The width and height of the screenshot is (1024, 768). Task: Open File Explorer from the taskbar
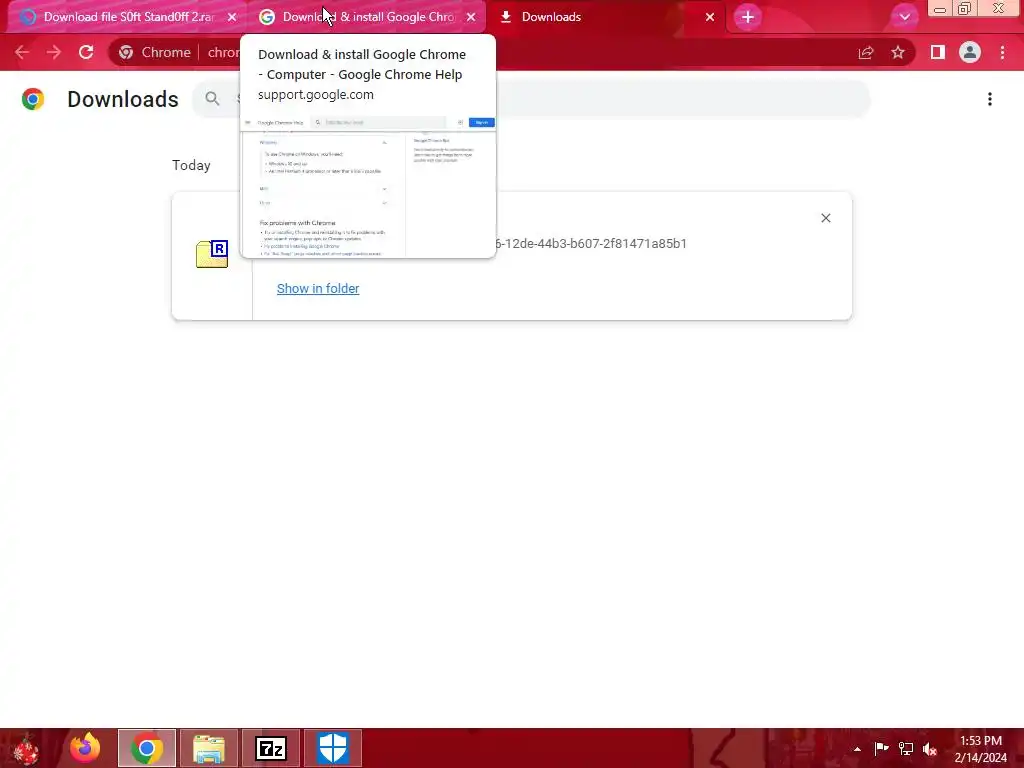209,748
